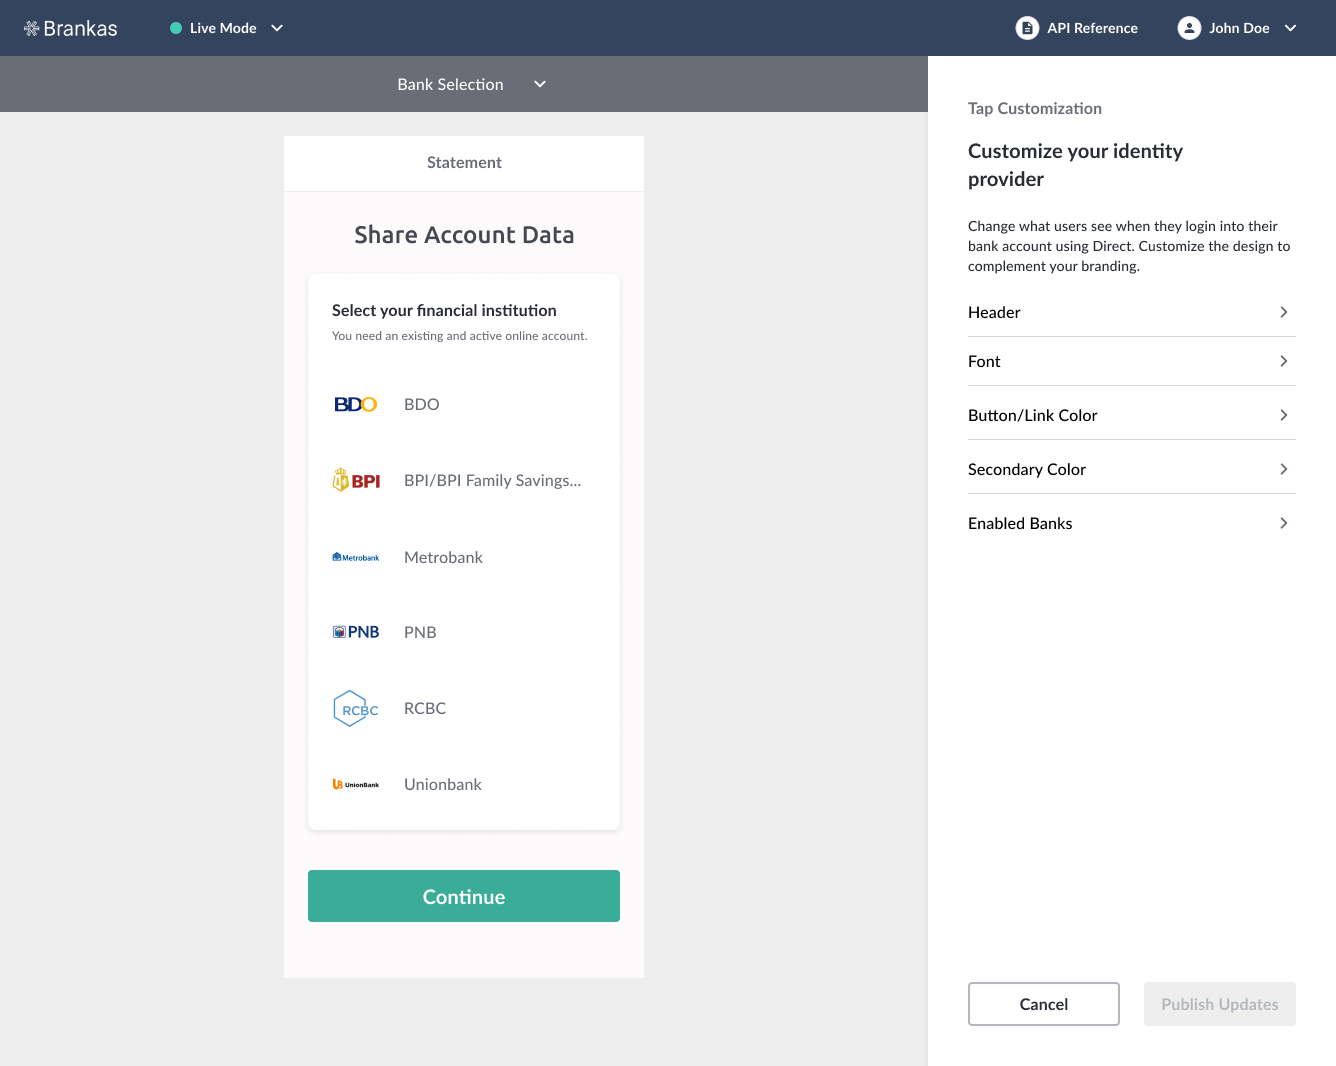Click the Live Mode label
This screenshot has width=1336, height=1066.
pos(223,28)
